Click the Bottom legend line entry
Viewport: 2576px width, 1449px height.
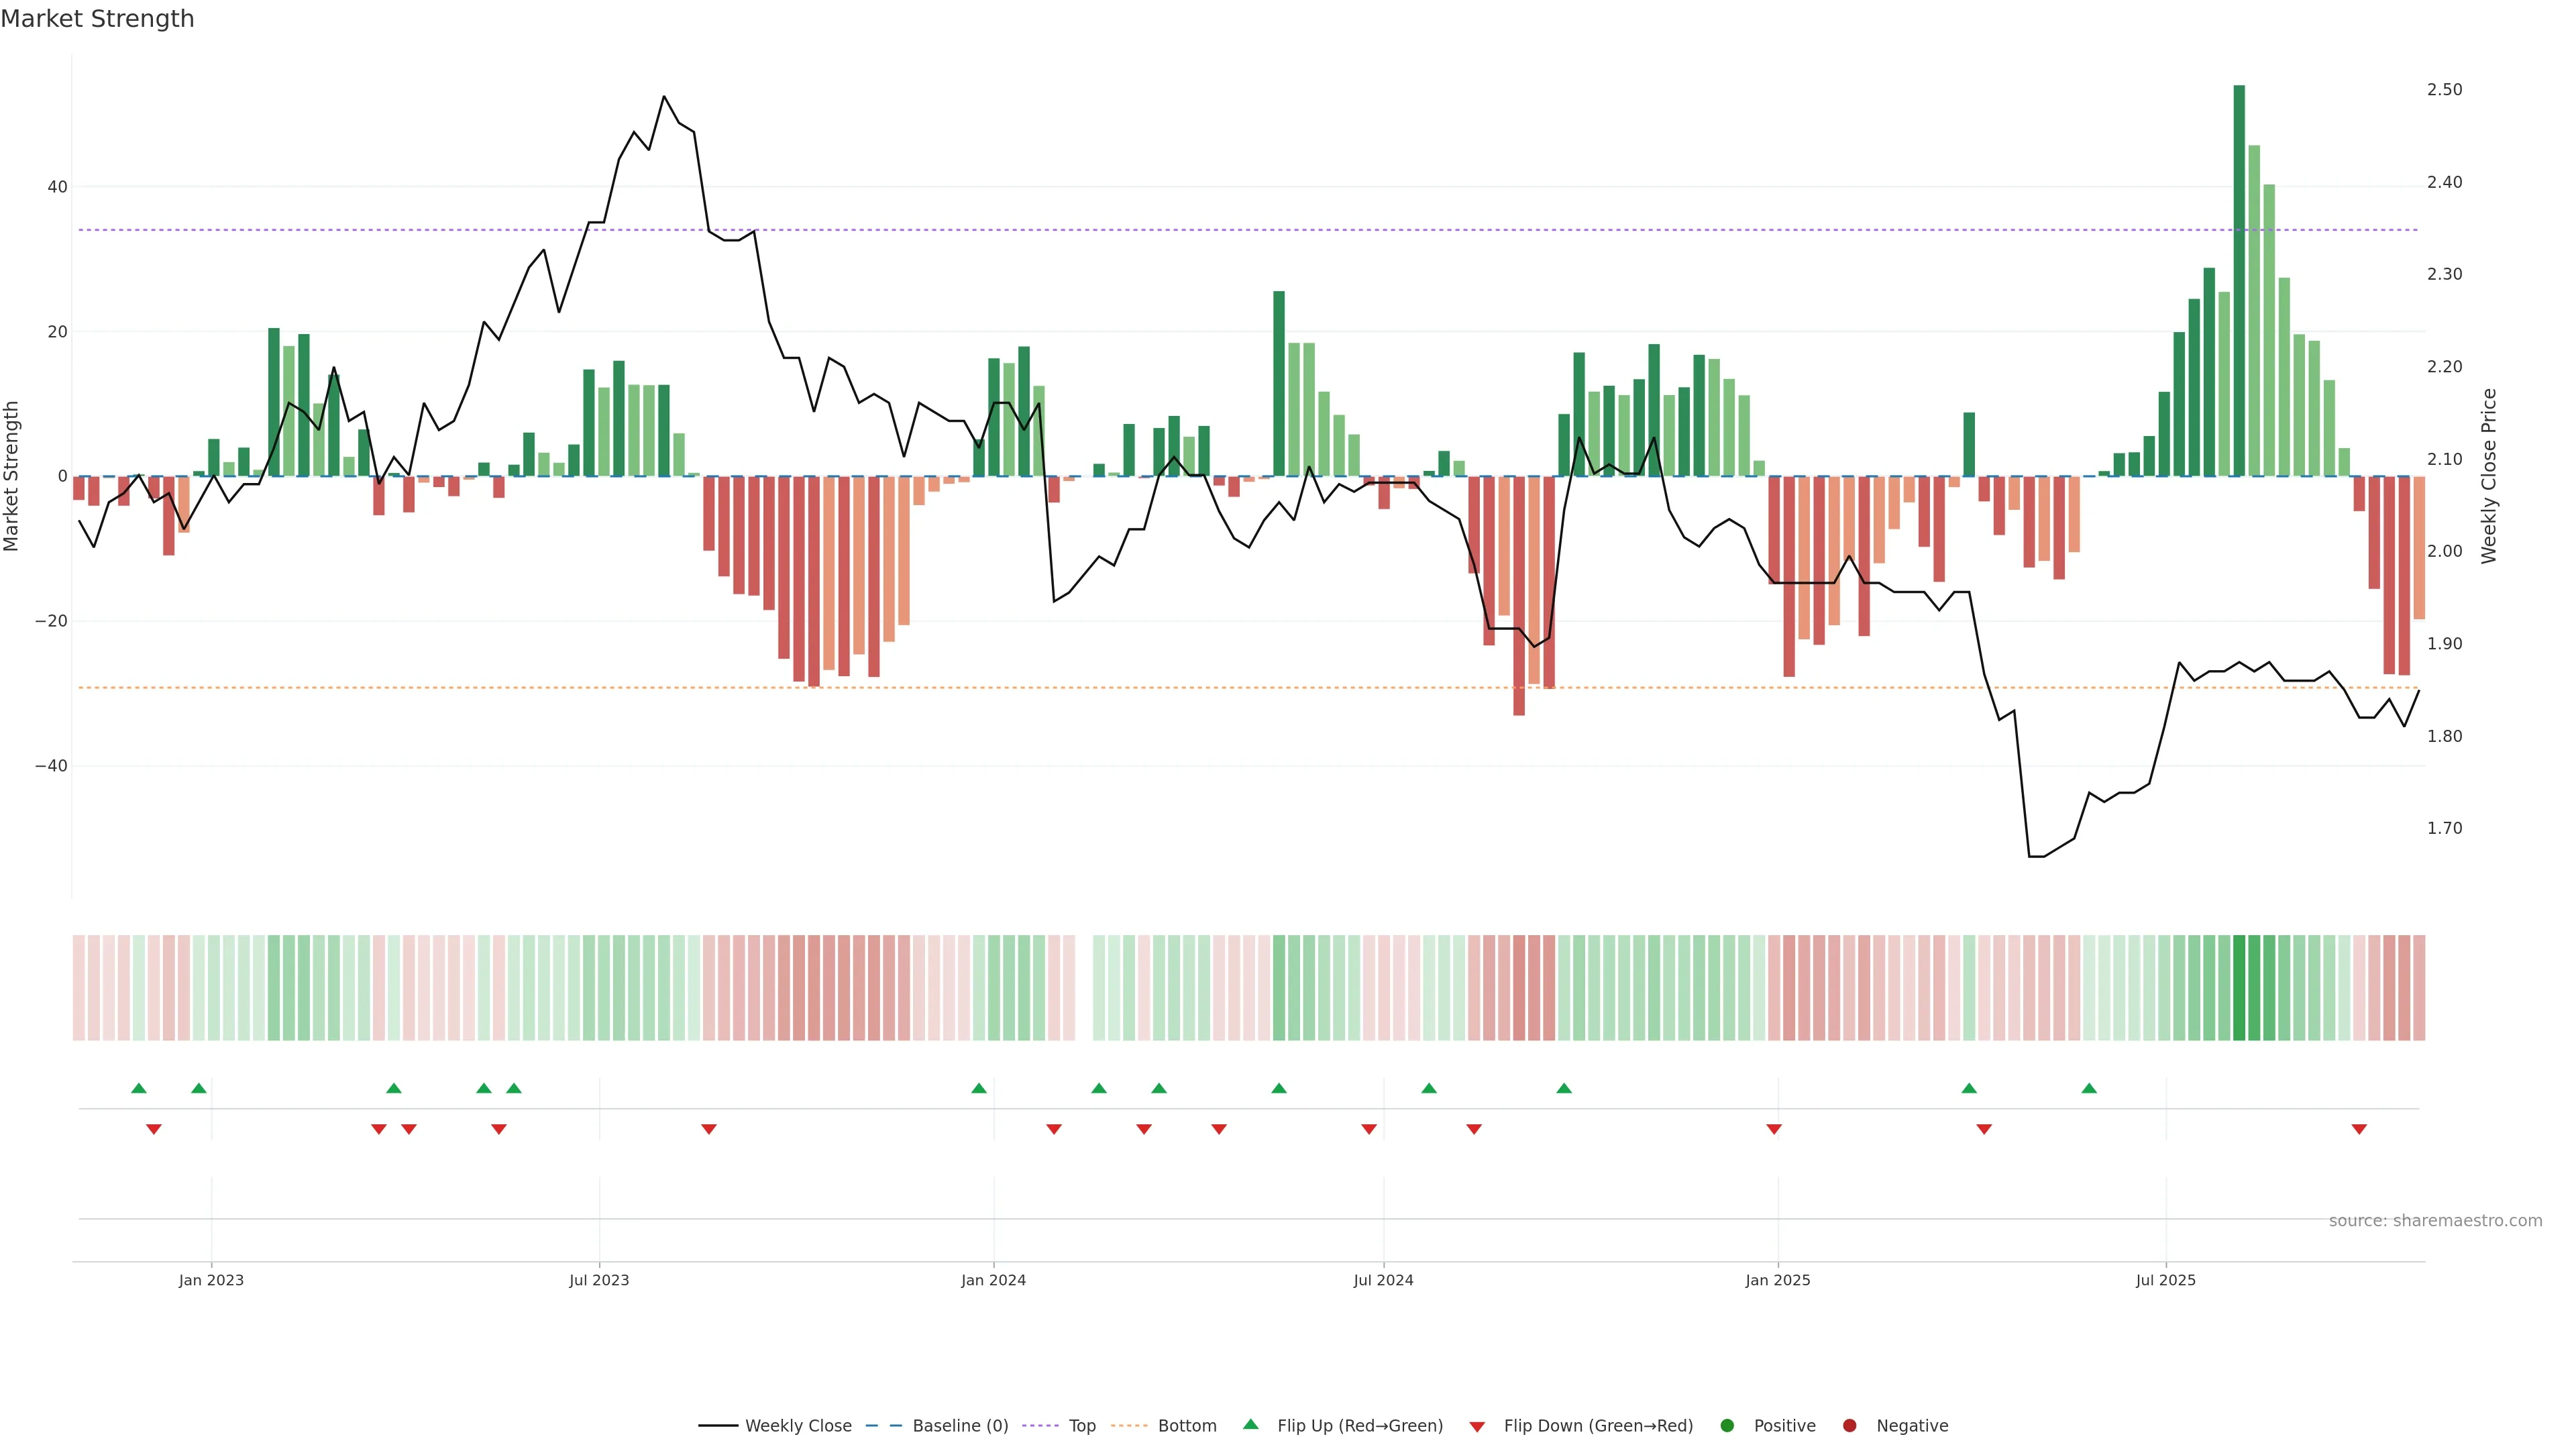click(x=1186, y=1425)
